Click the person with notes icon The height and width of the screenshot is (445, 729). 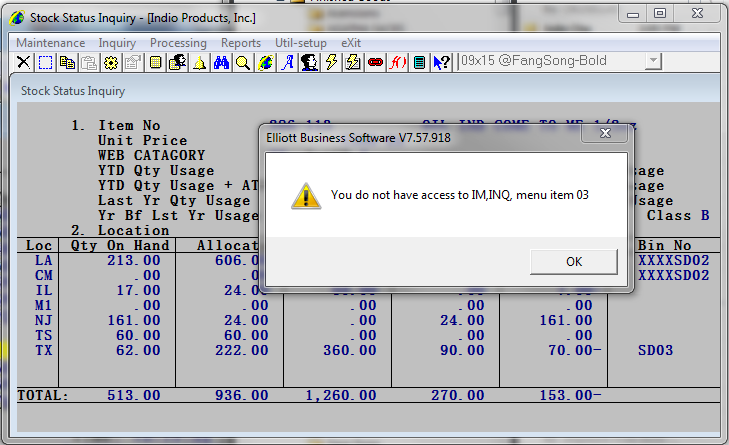[x=177, y=62]
